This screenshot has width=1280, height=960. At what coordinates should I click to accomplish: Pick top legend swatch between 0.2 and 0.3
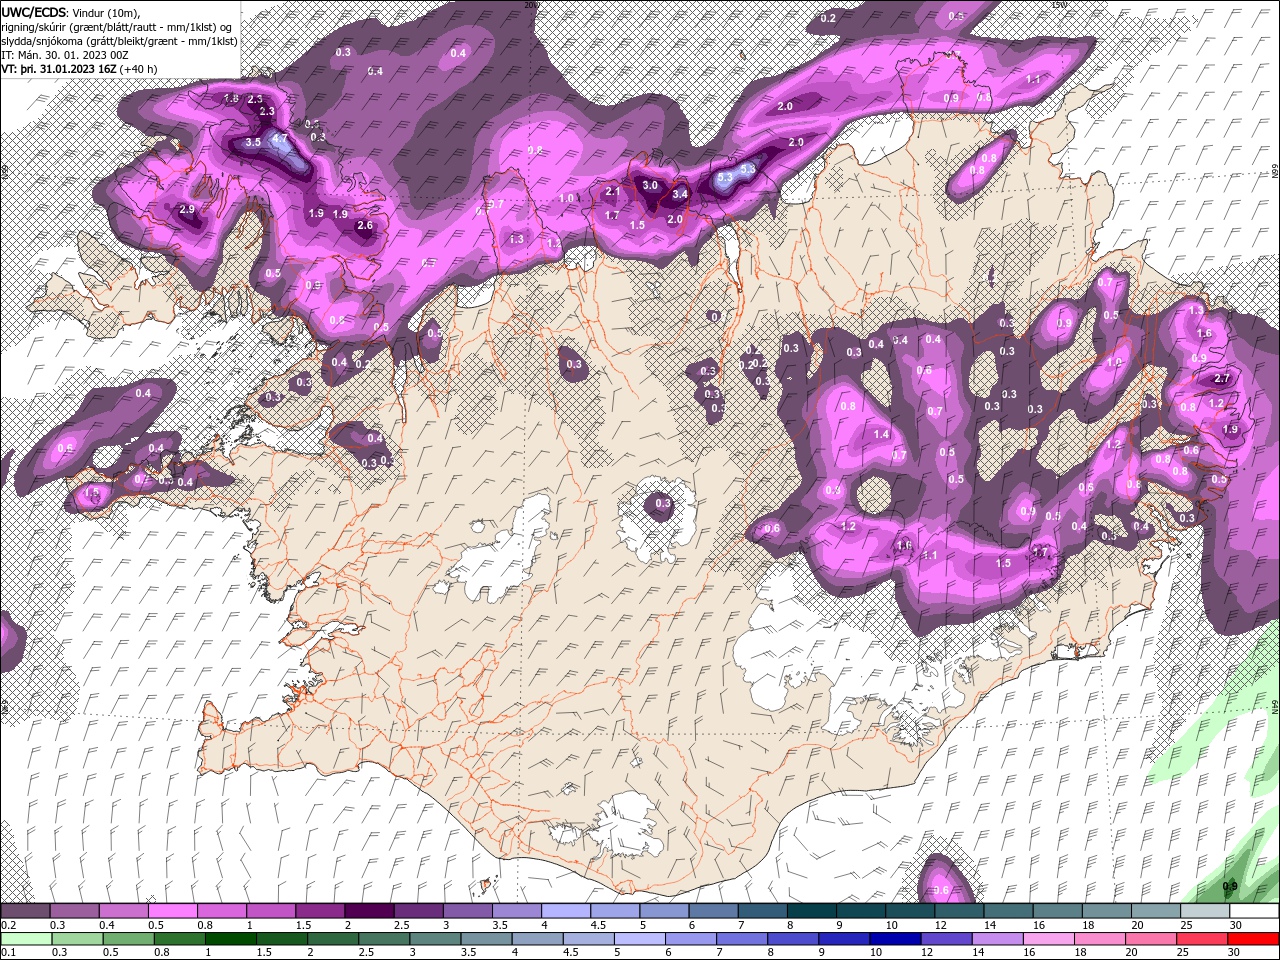[x=25, y=911]
